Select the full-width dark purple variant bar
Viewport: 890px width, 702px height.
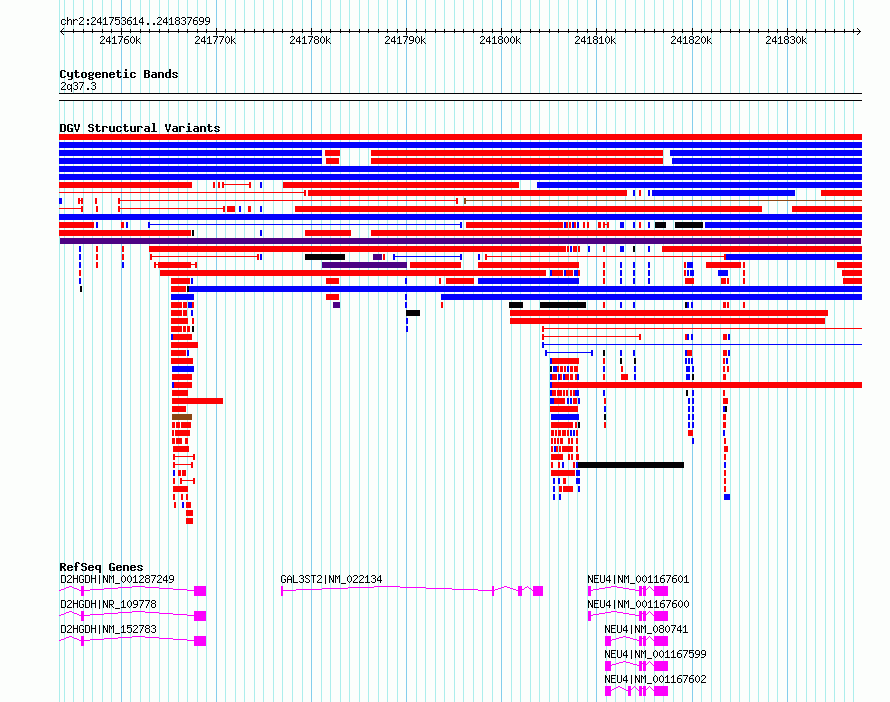[460, 241]
